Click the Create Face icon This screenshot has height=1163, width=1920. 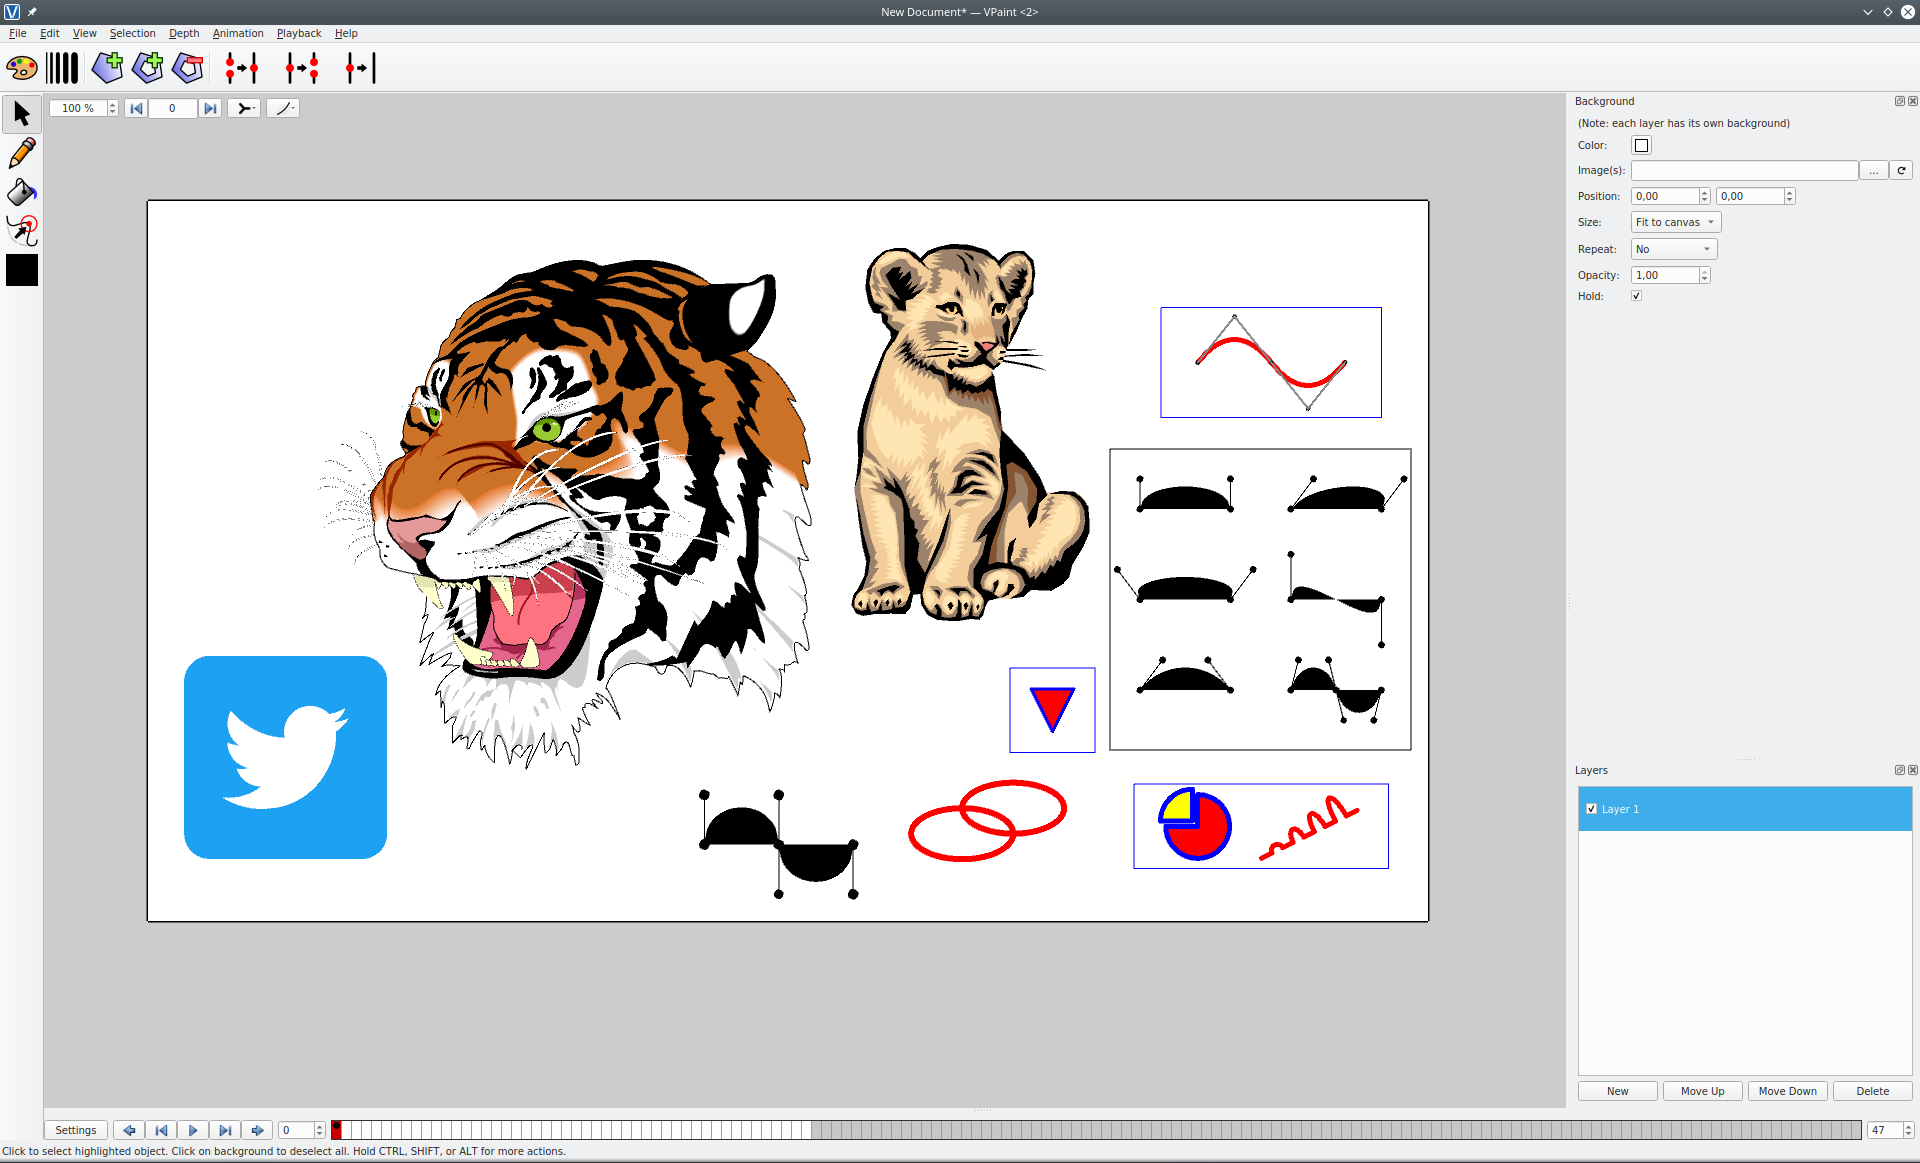pos(107,68)
